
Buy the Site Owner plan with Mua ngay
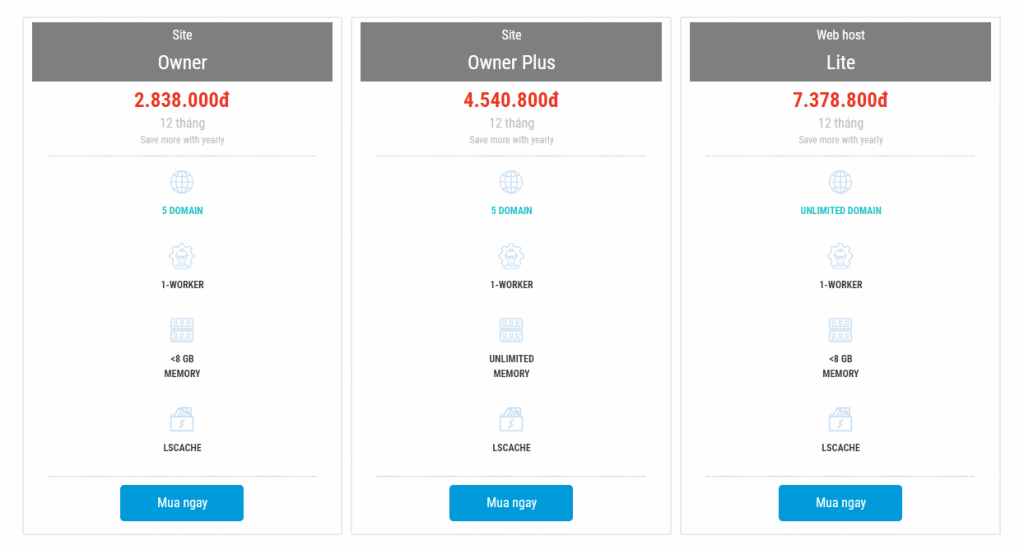[x=182, y=503]
